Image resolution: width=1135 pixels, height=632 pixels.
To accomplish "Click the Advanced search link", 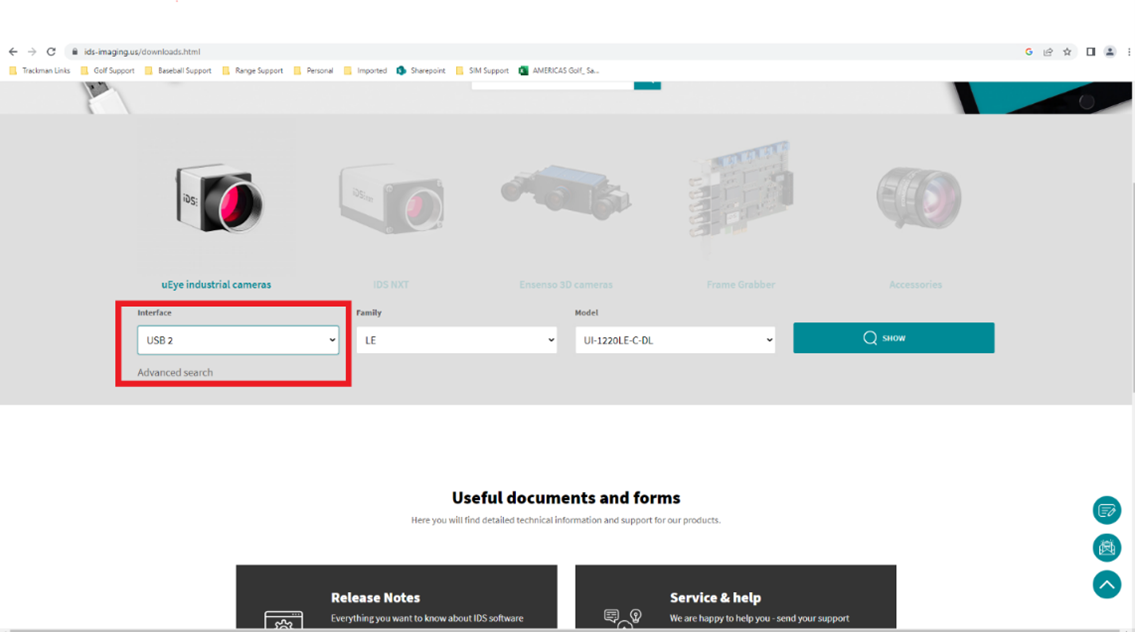I will [x=175, y=372].
